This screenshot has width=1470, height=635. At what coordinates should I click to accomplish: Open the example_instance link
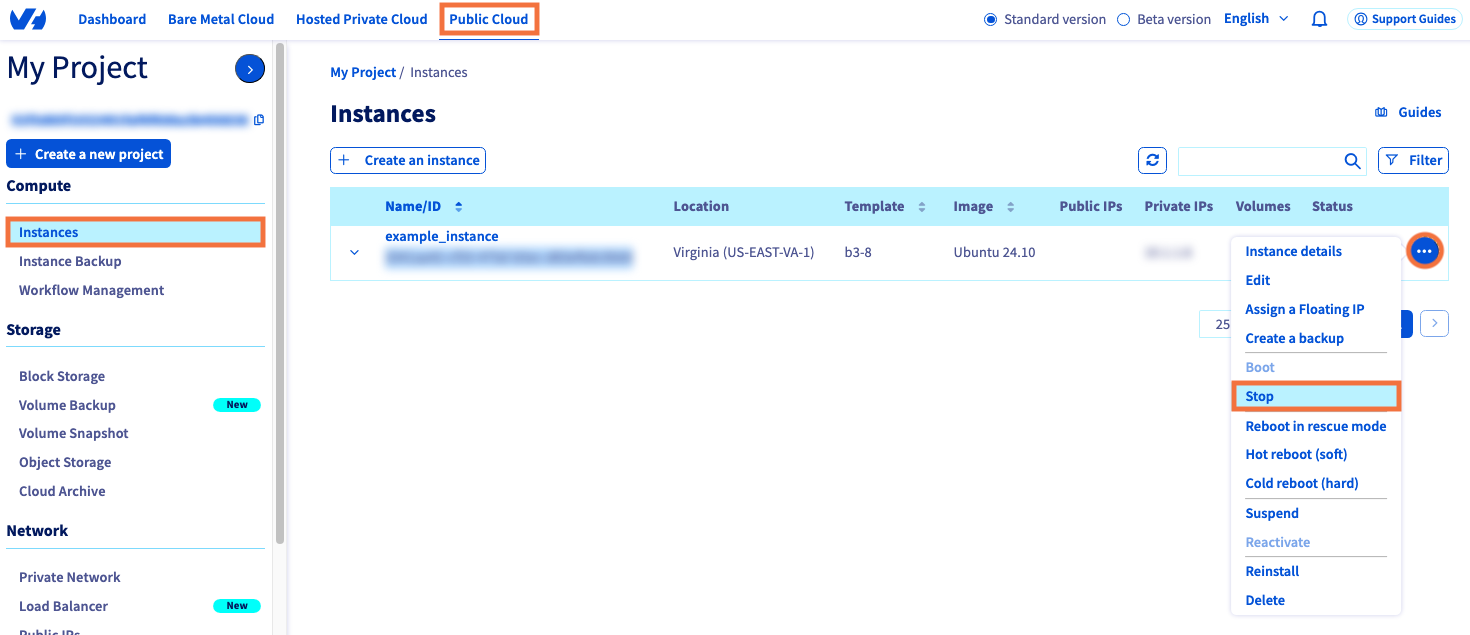click(x=441, y=237)
